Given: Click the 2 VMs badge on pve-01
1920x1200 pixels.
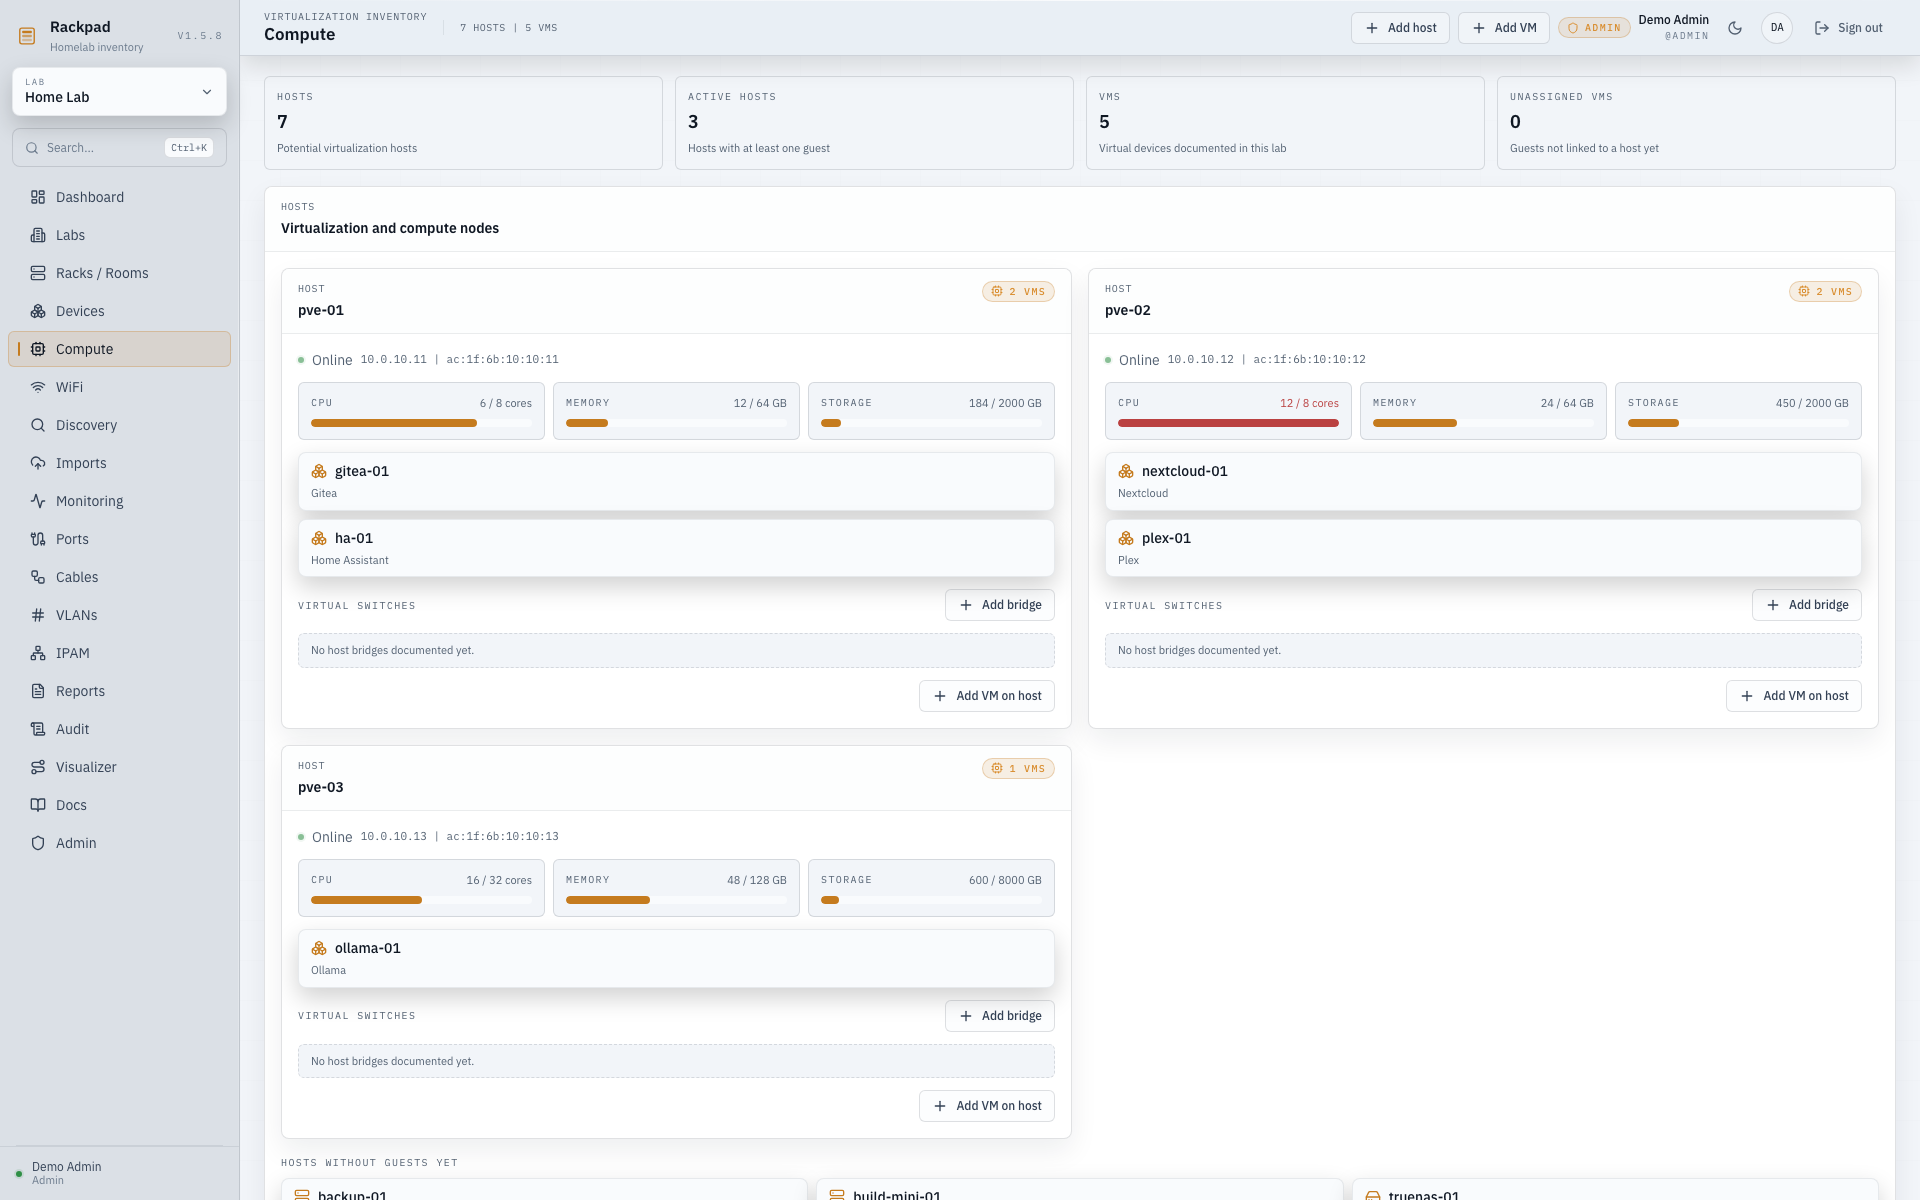Looking at the screenshot, I should tap(1018, 292).
